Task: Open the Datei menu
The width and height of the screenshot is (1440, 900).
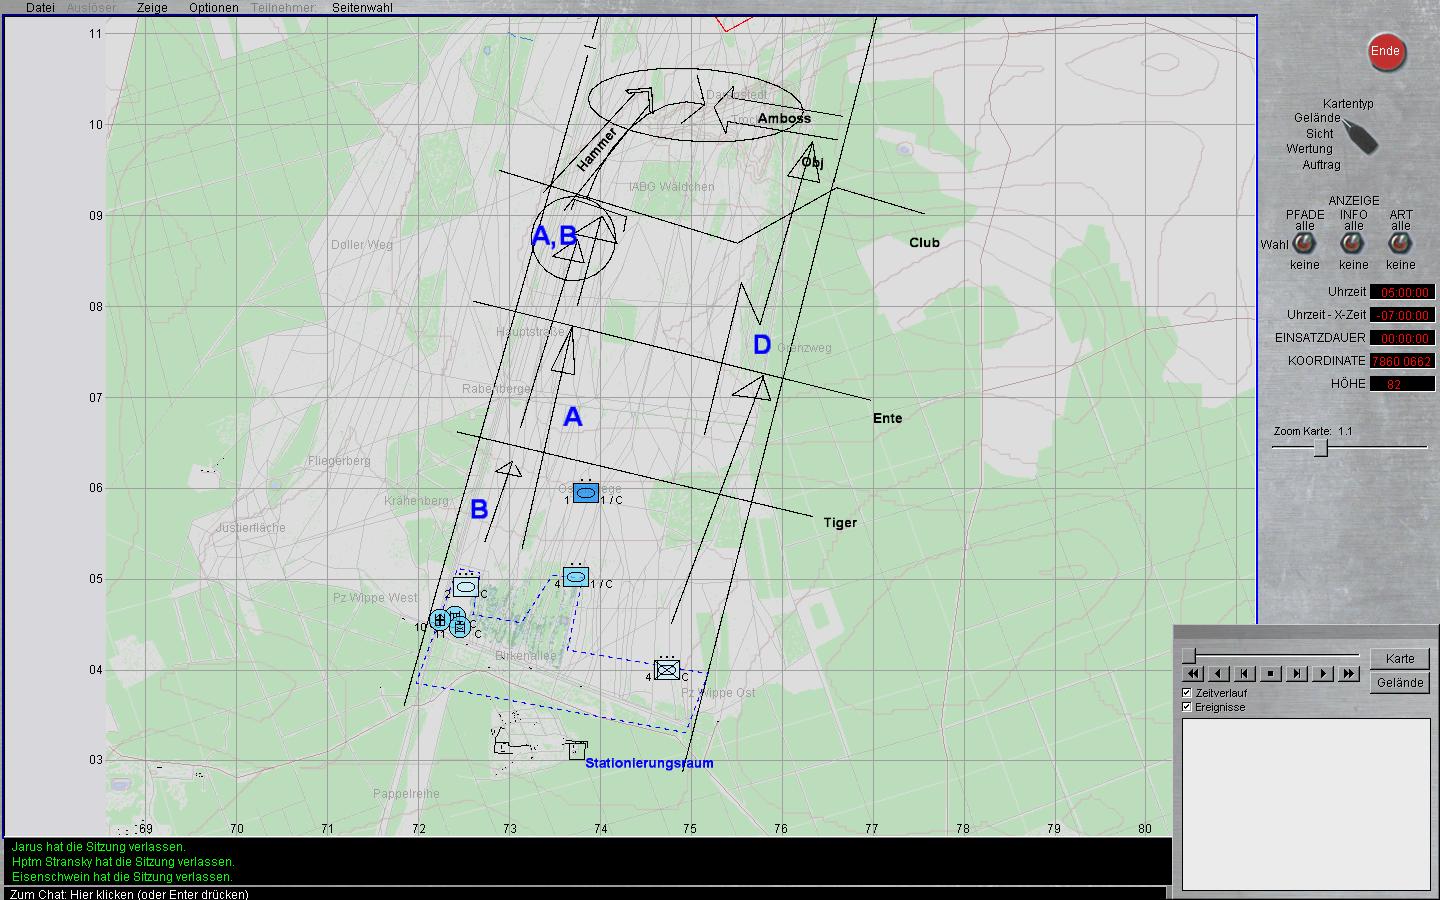Action: (x=40, y=8)
